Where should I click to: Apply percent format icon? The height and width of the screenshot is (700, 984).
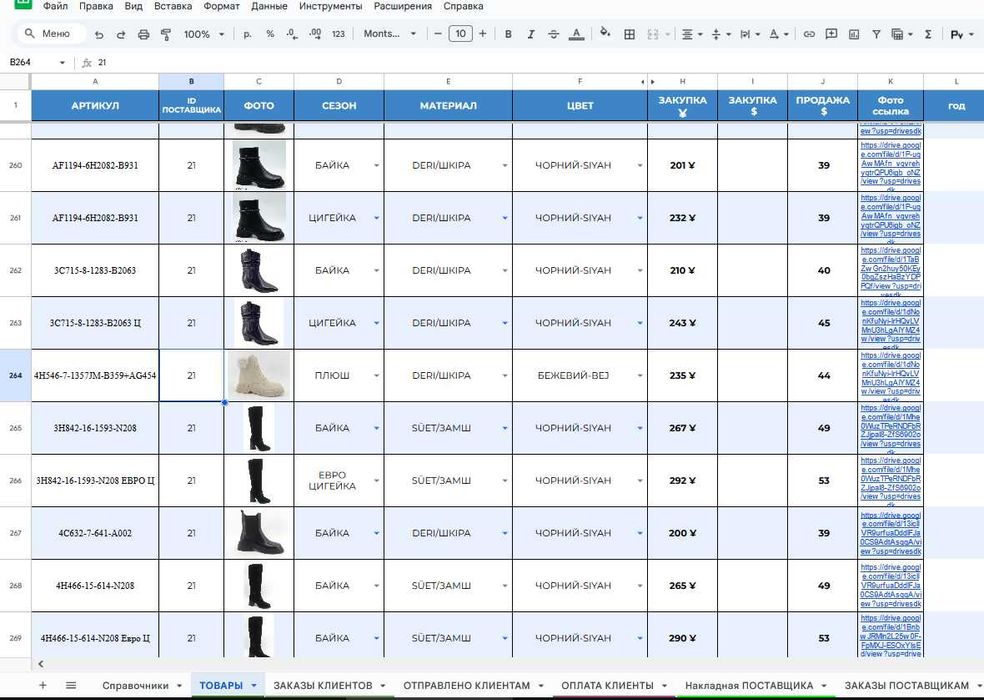[270, 34]
